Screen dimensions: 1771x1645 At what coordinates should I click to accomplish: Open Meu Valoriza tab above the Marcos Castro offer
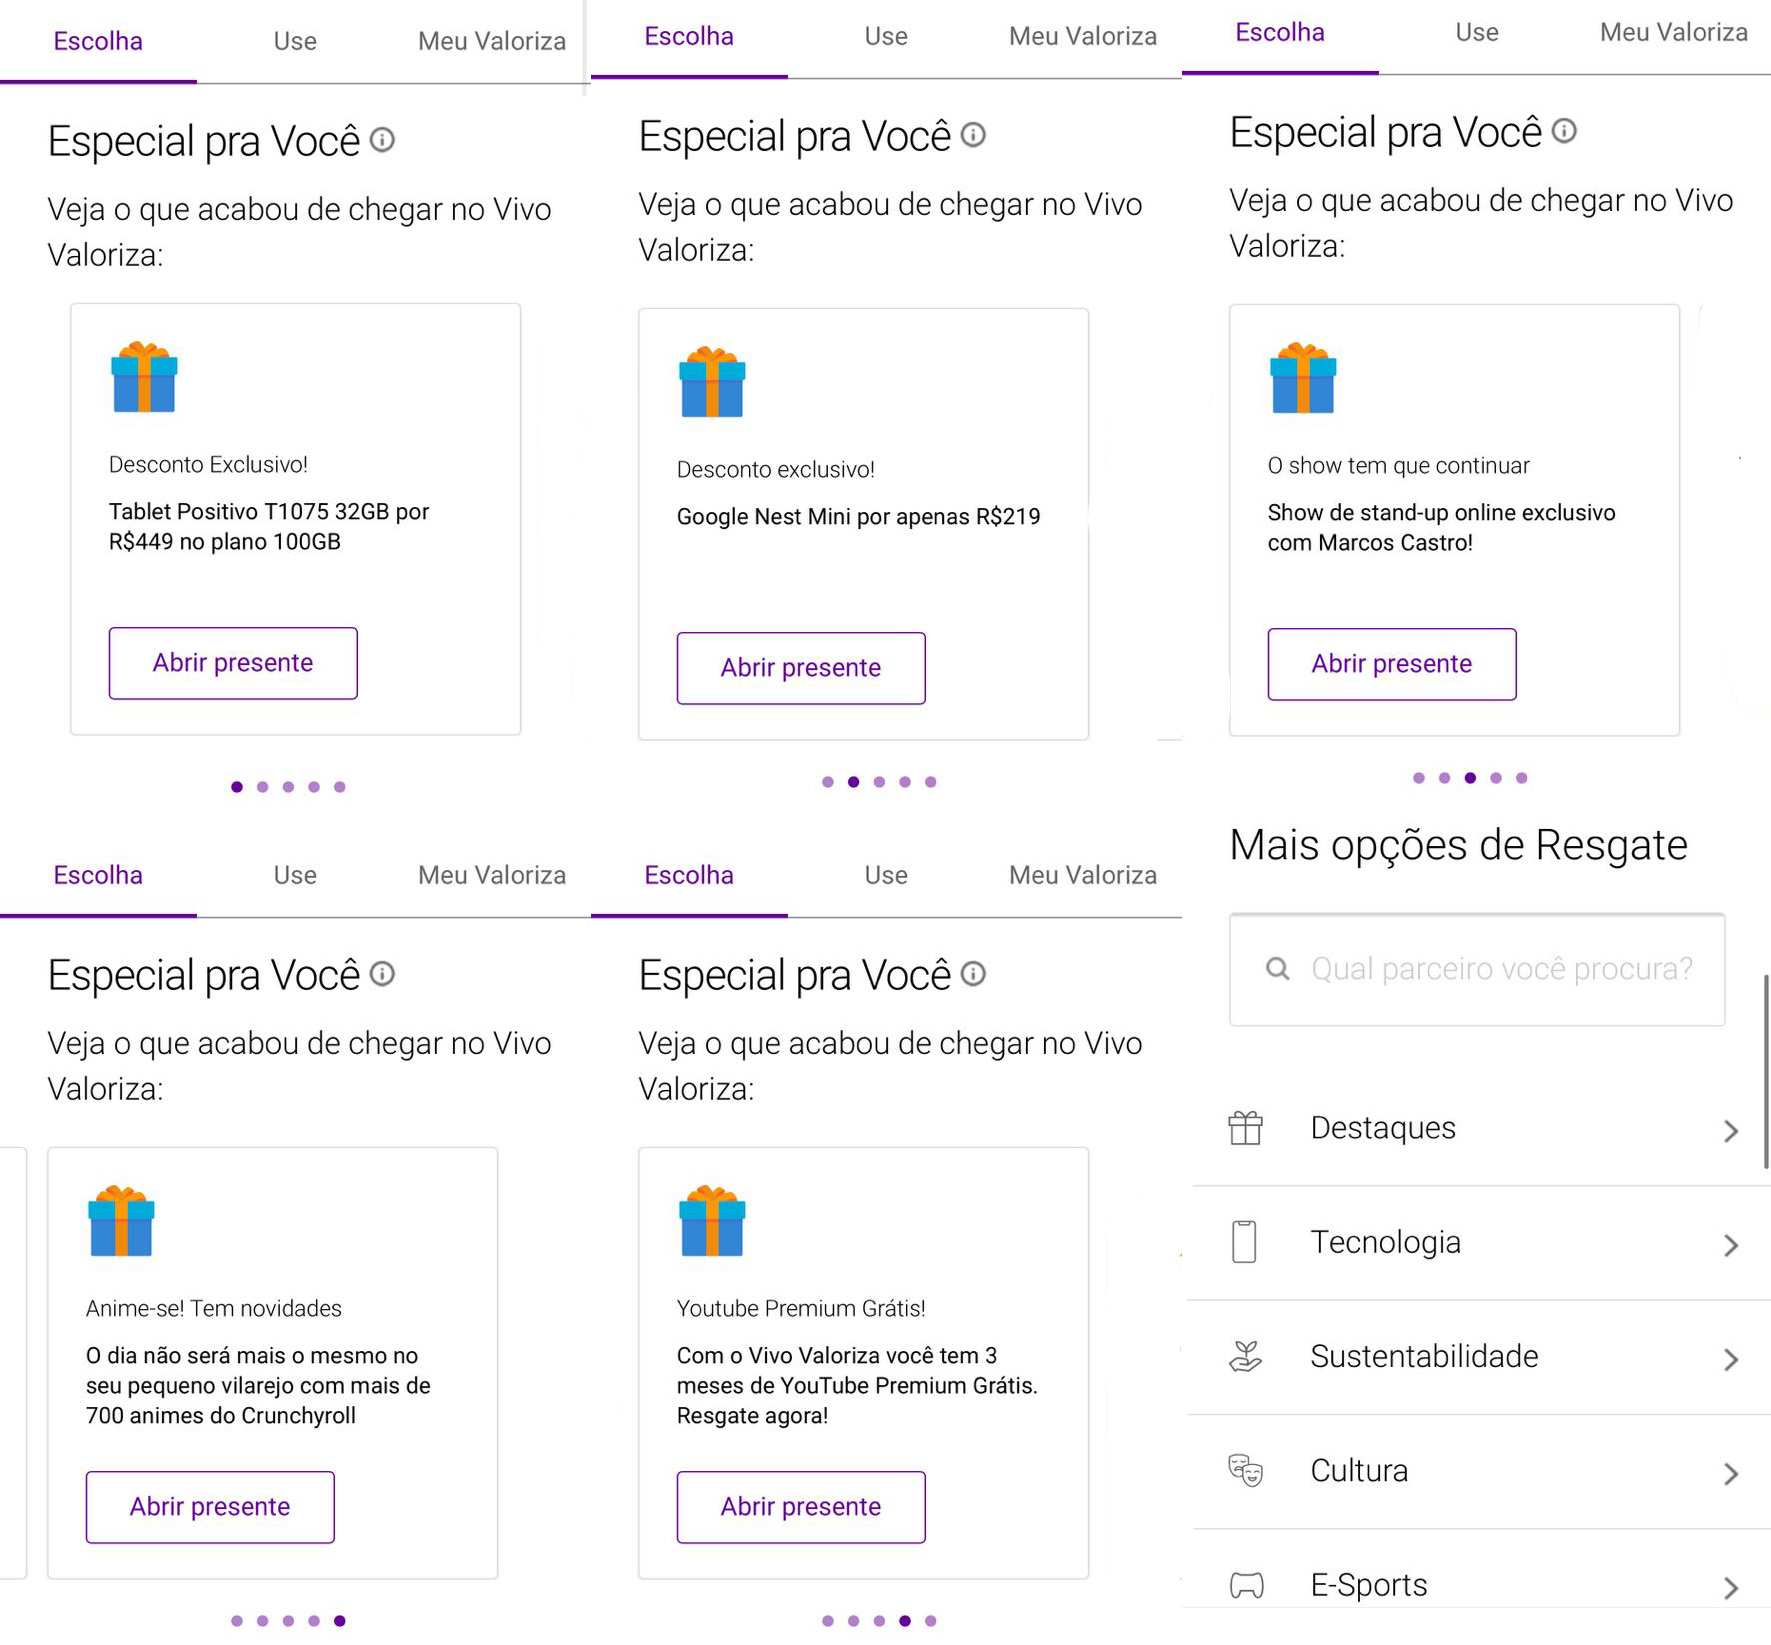(1673, 33)
